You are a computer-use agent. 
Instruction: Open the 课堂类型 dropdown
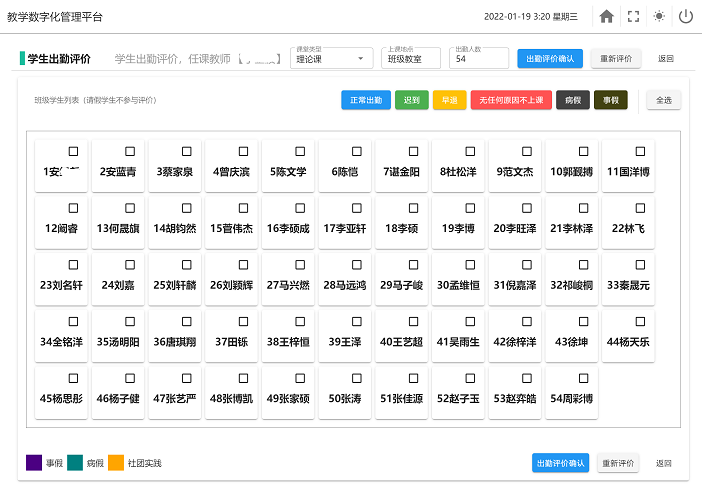[x=332, y=59]
